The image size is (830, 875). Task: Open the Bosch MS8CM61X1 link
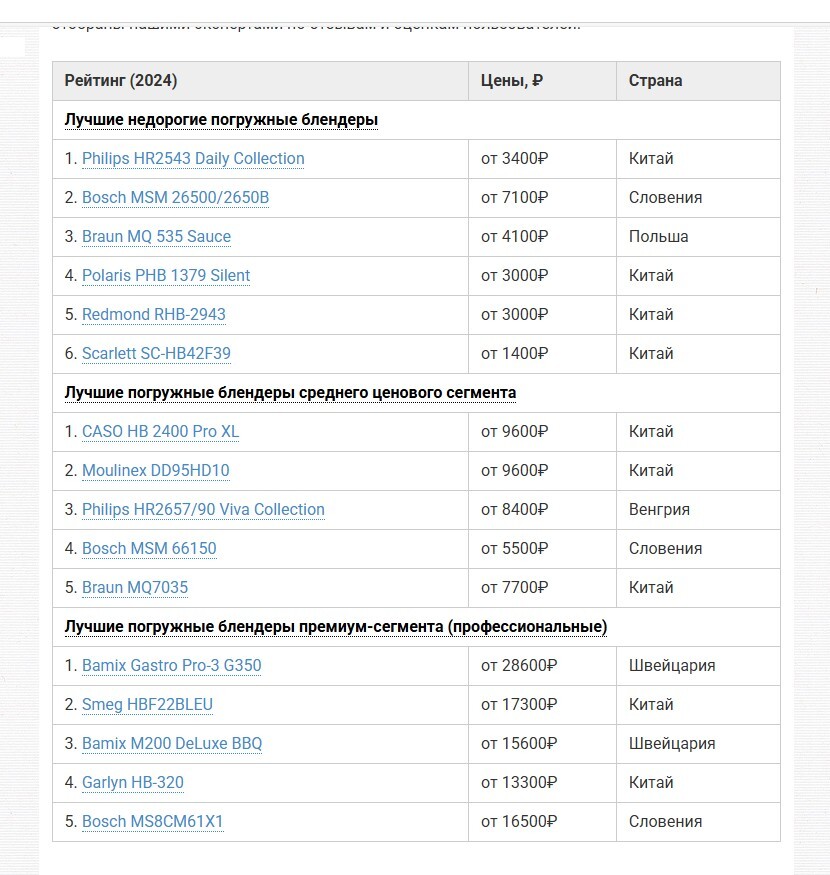(x=153, y=821)
